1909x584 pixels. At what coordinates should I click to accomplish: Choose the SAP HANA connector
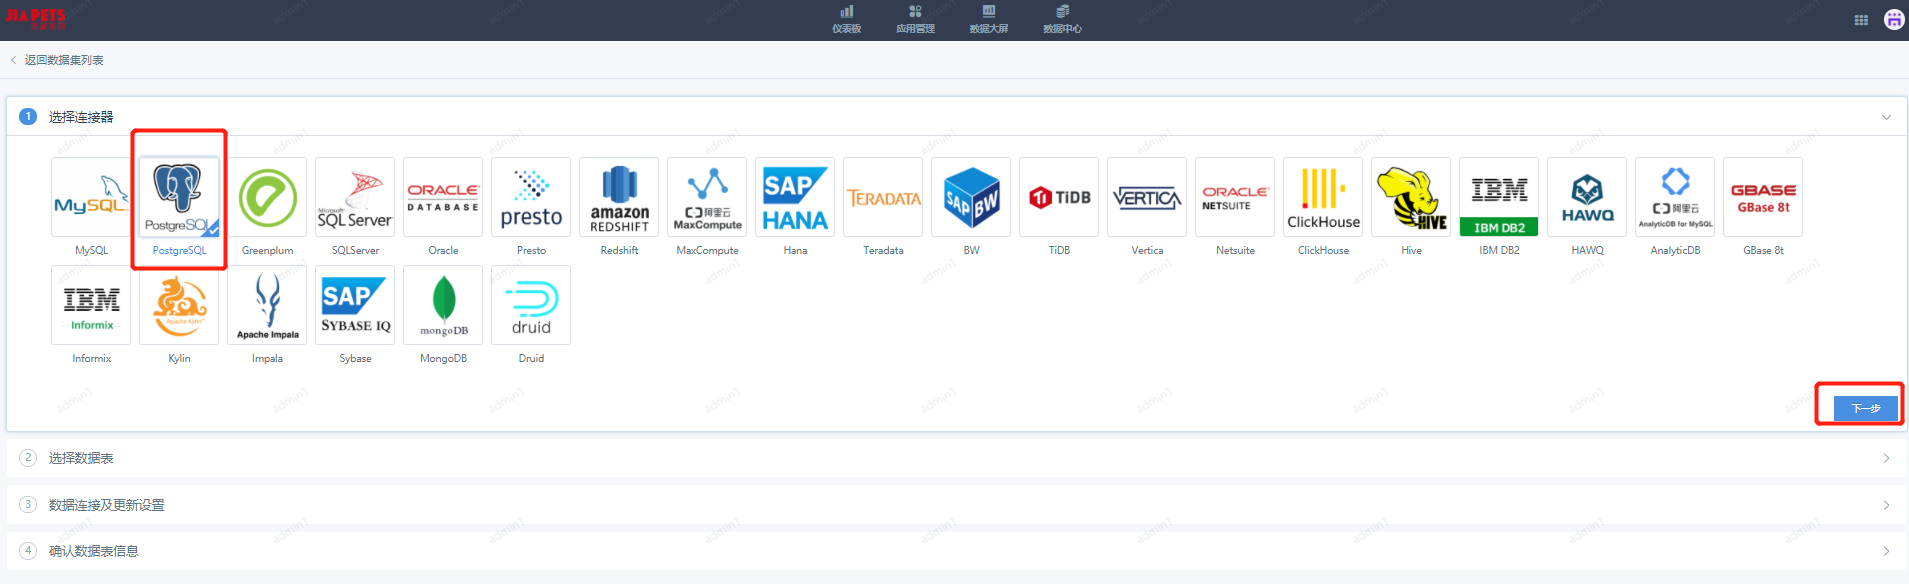[795, 197]
